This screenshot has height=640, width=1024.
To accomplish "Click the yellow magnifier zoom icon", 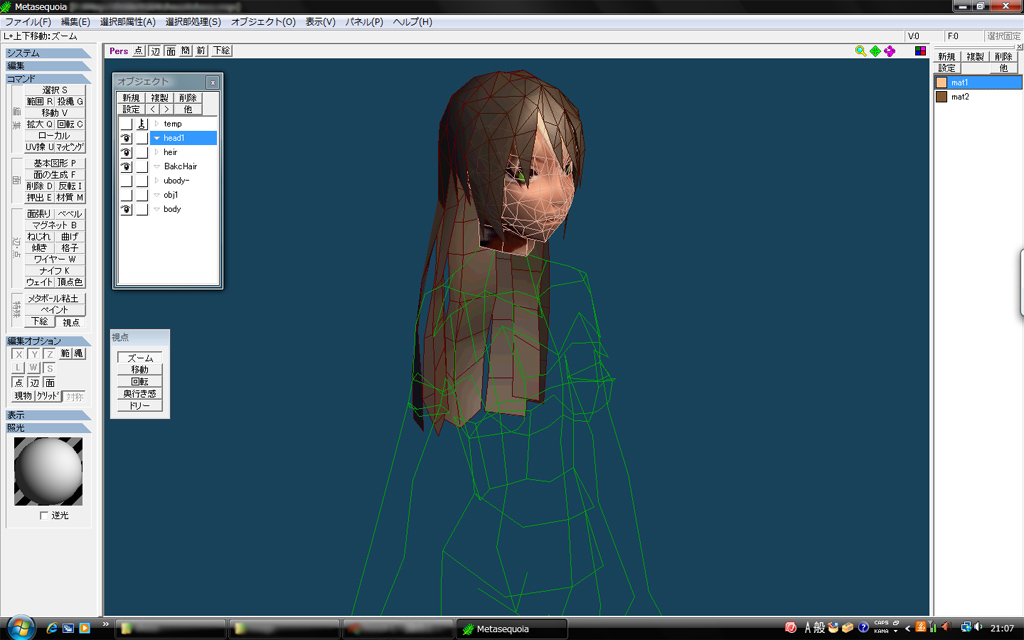I will [861, 51].
